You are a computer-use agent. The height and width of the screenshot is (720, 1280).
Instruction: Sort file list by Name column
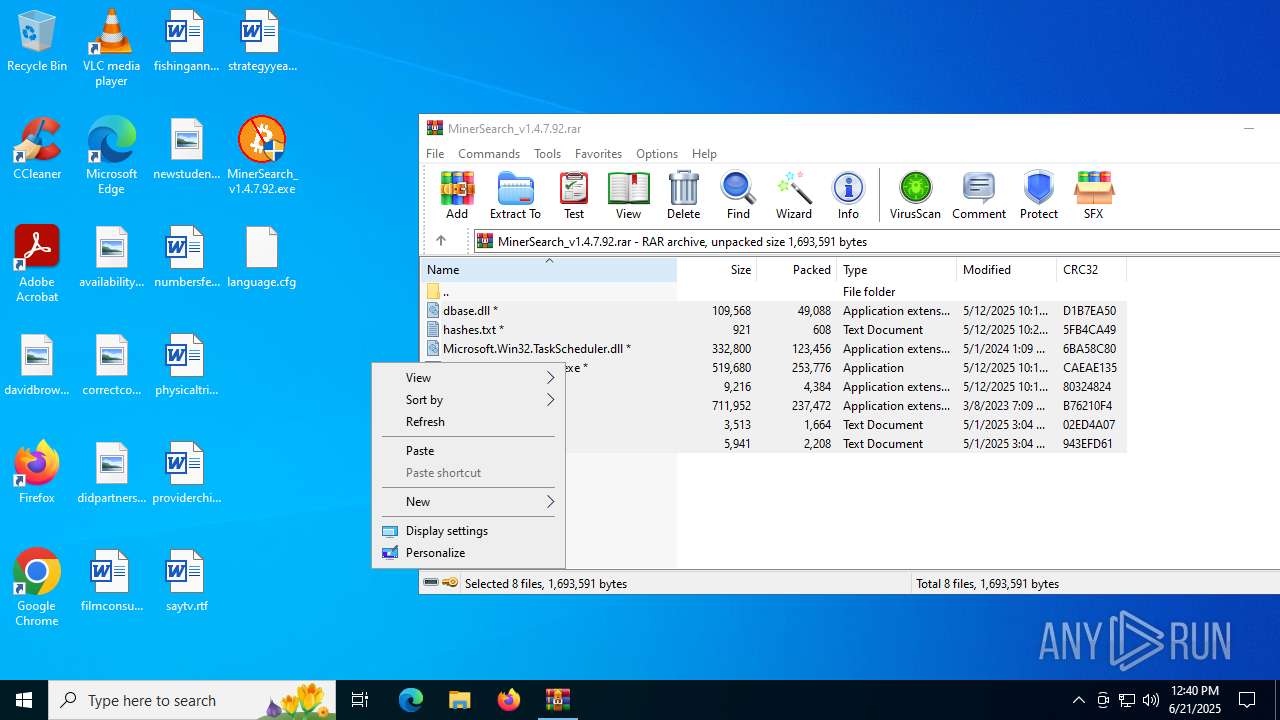pos(548,270)
